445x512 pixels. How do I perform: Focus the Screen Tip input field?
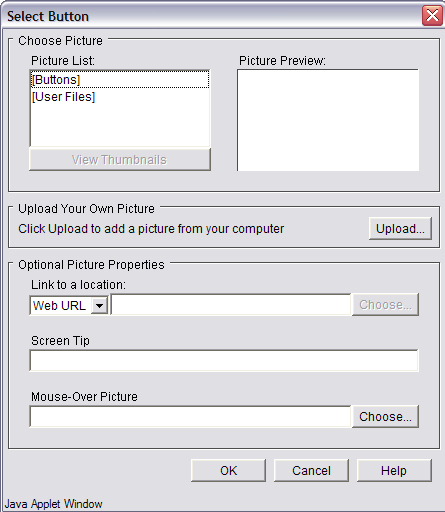click(x=224, y=360)
